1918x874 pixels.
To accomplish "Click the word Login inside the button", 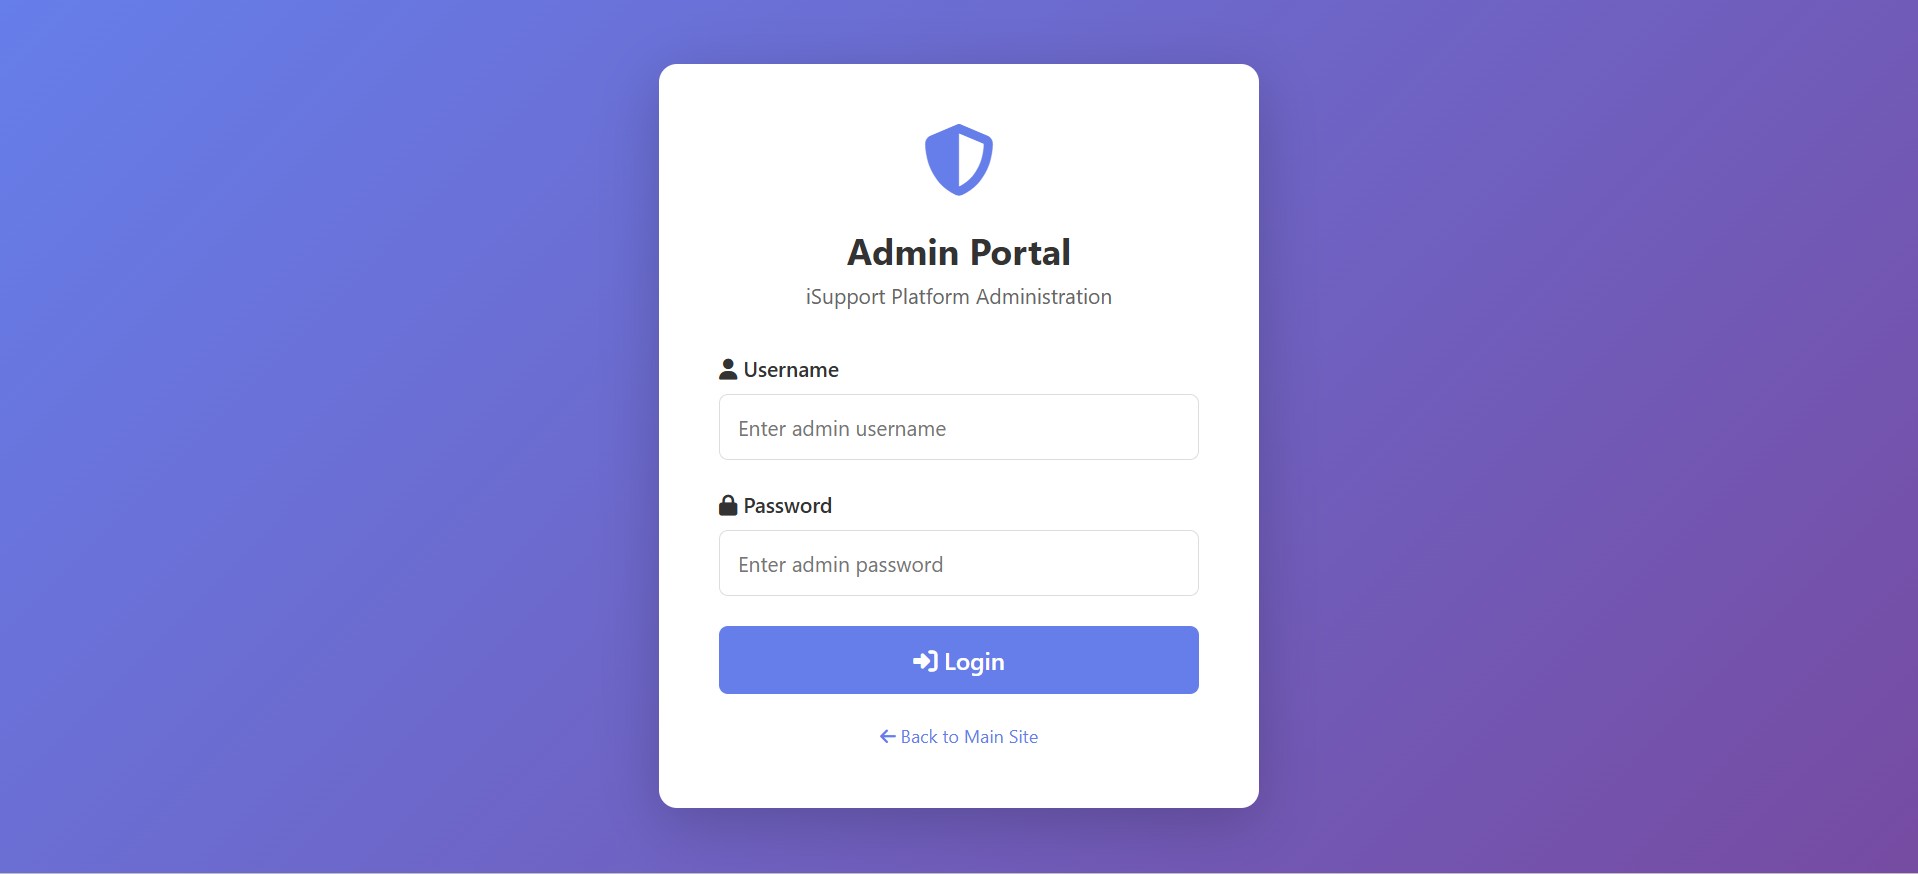I will click(974, 662).
